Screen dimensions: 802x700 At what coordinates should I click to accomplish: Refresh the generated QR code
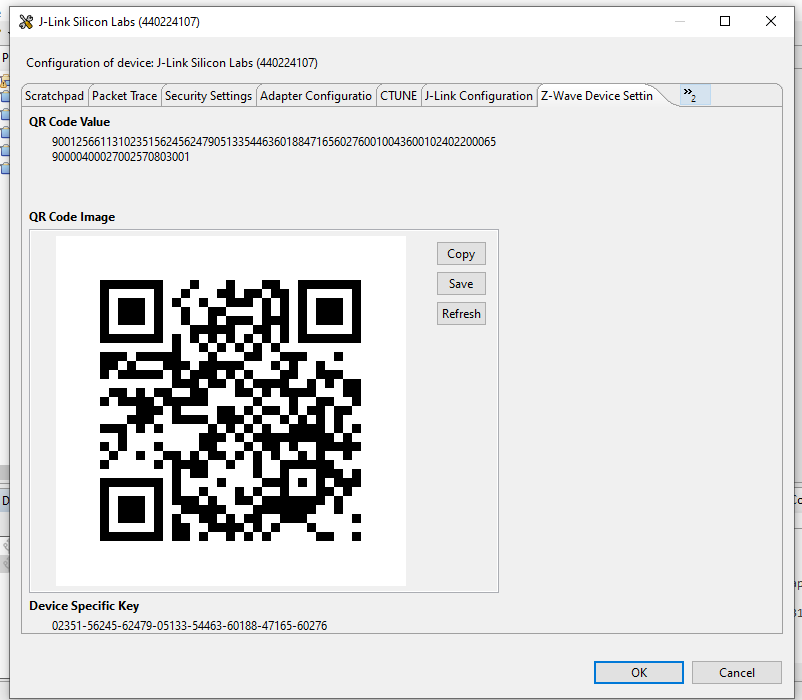460,313
